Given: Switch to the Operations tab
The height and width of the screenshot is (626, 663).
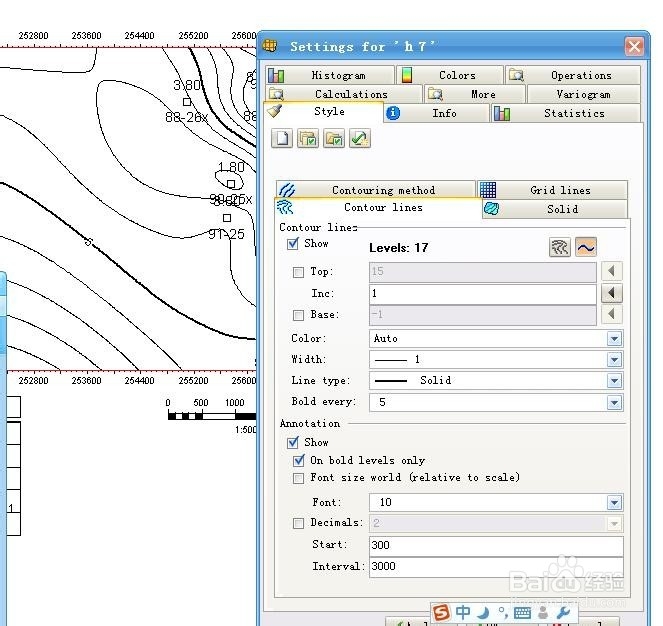Looking at the screenshot, I should click(573, 75).
